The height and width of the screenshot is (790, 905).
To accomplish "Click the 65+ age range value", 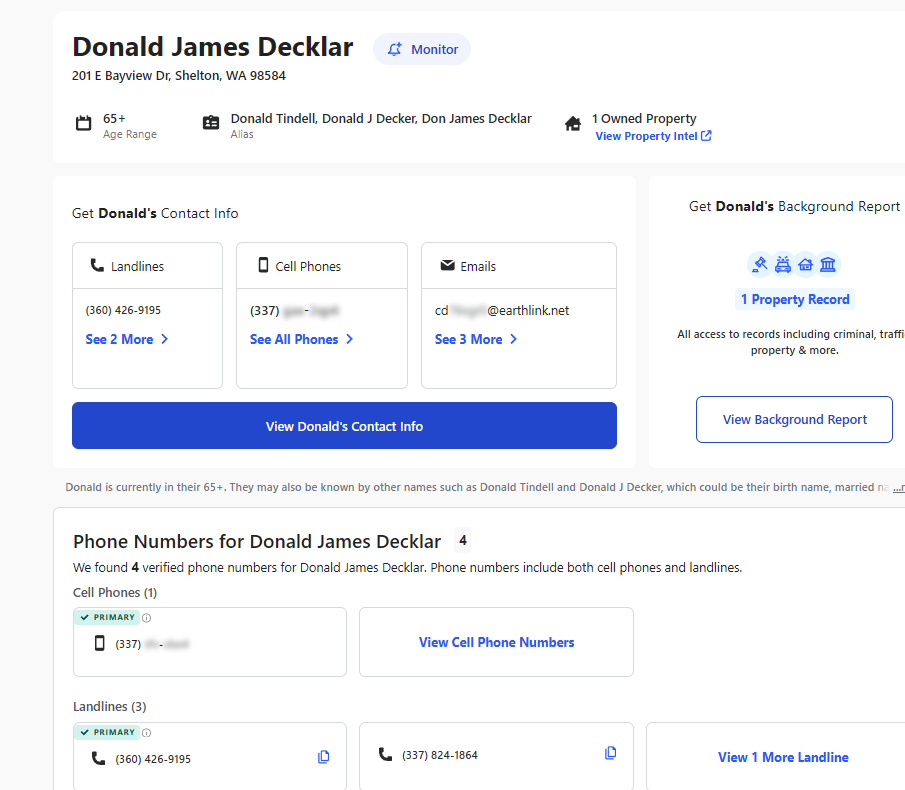I will [x=114, y=118].
